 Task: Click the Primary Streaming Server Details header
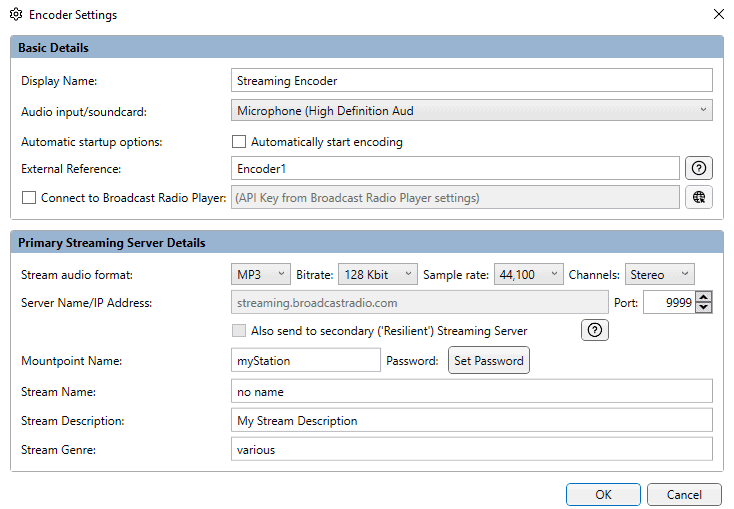click(x=367, y=243)
